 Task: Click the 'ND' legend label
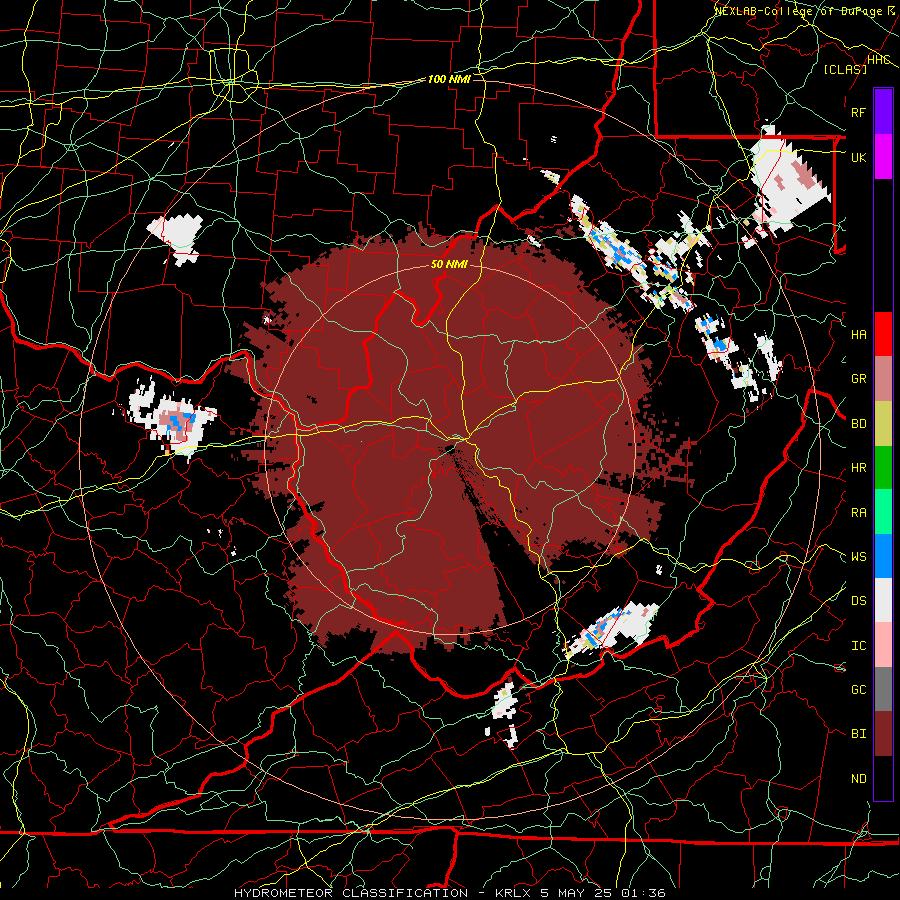[858, 779]
